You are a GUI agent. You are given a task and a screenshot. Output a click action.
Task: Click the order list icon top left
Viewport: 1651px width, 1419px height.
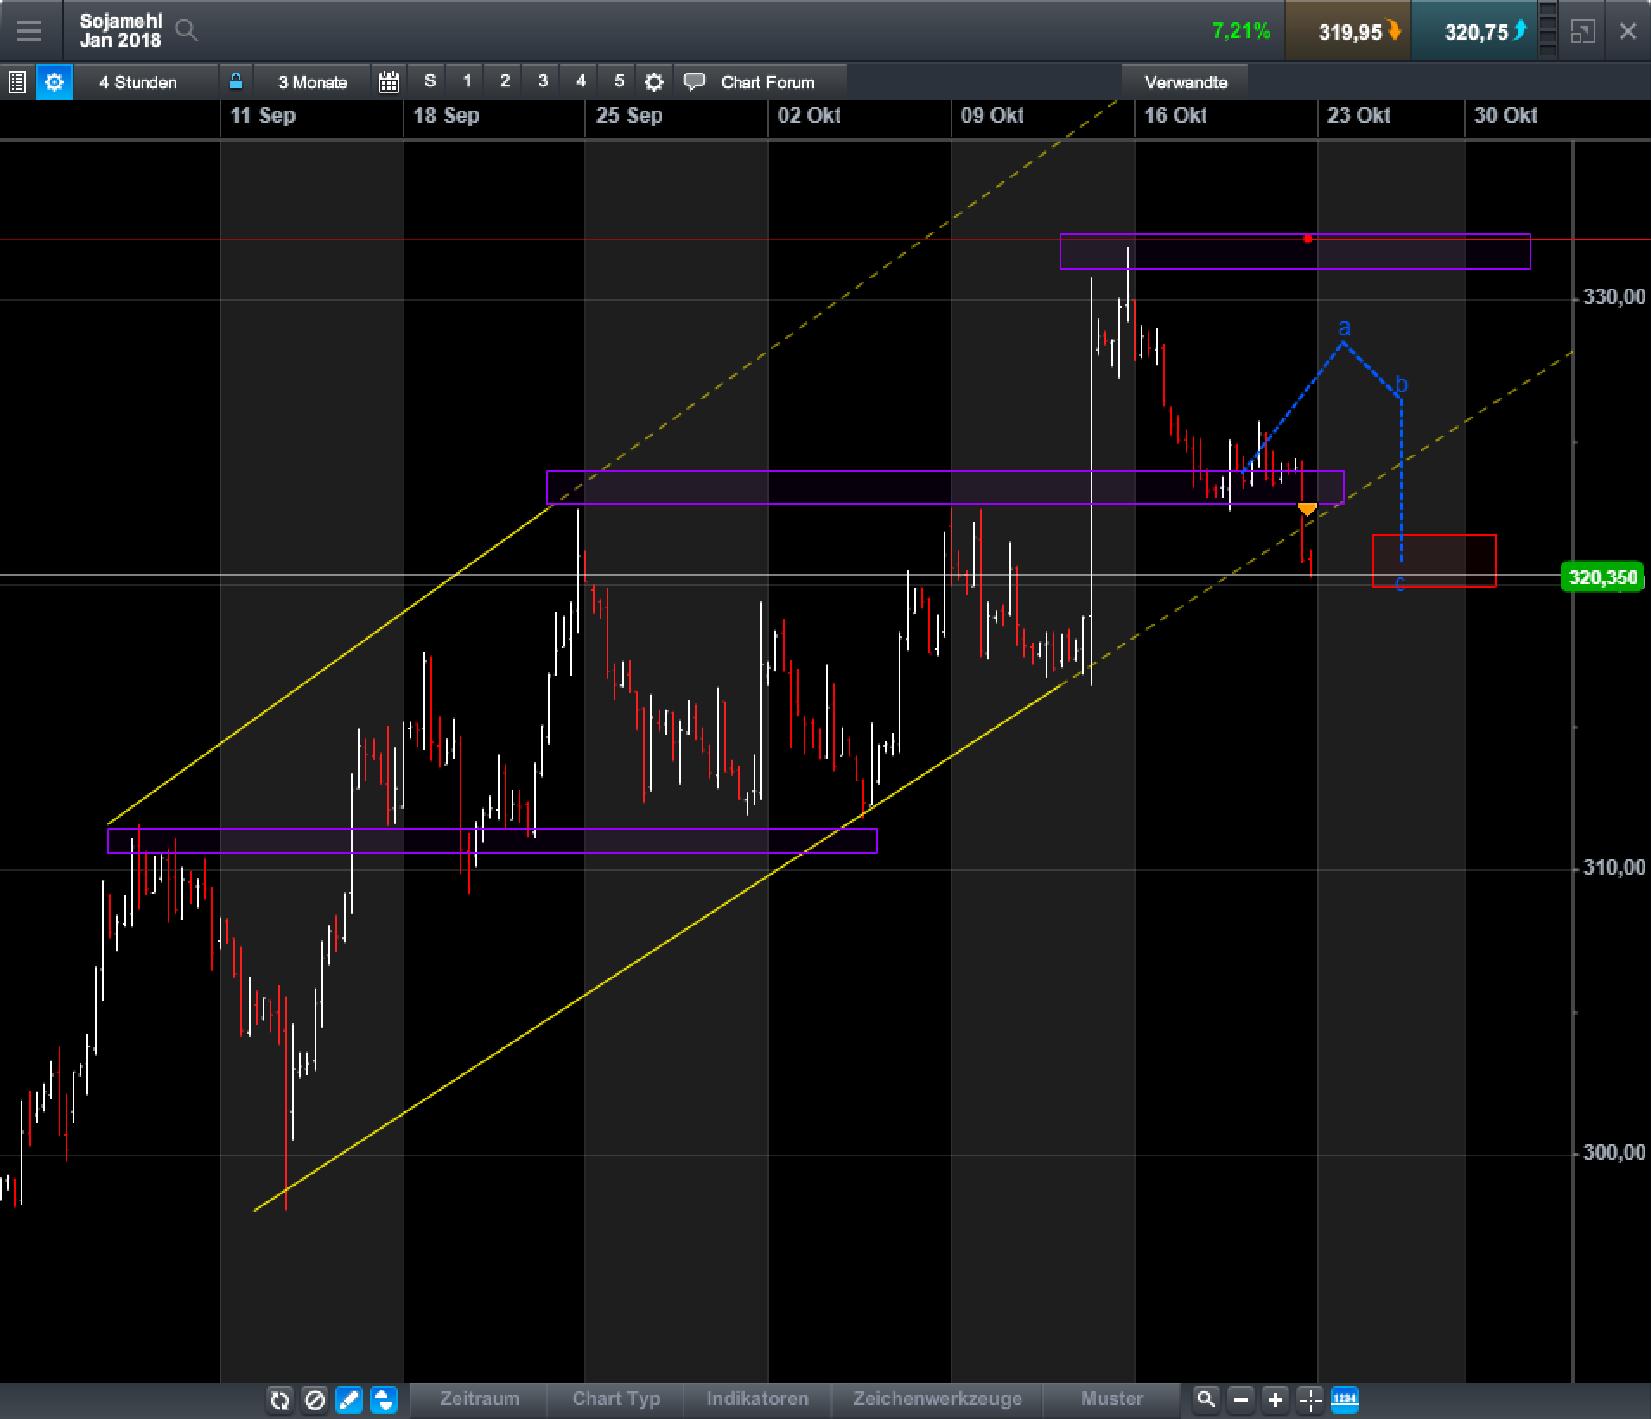[17, 81]
